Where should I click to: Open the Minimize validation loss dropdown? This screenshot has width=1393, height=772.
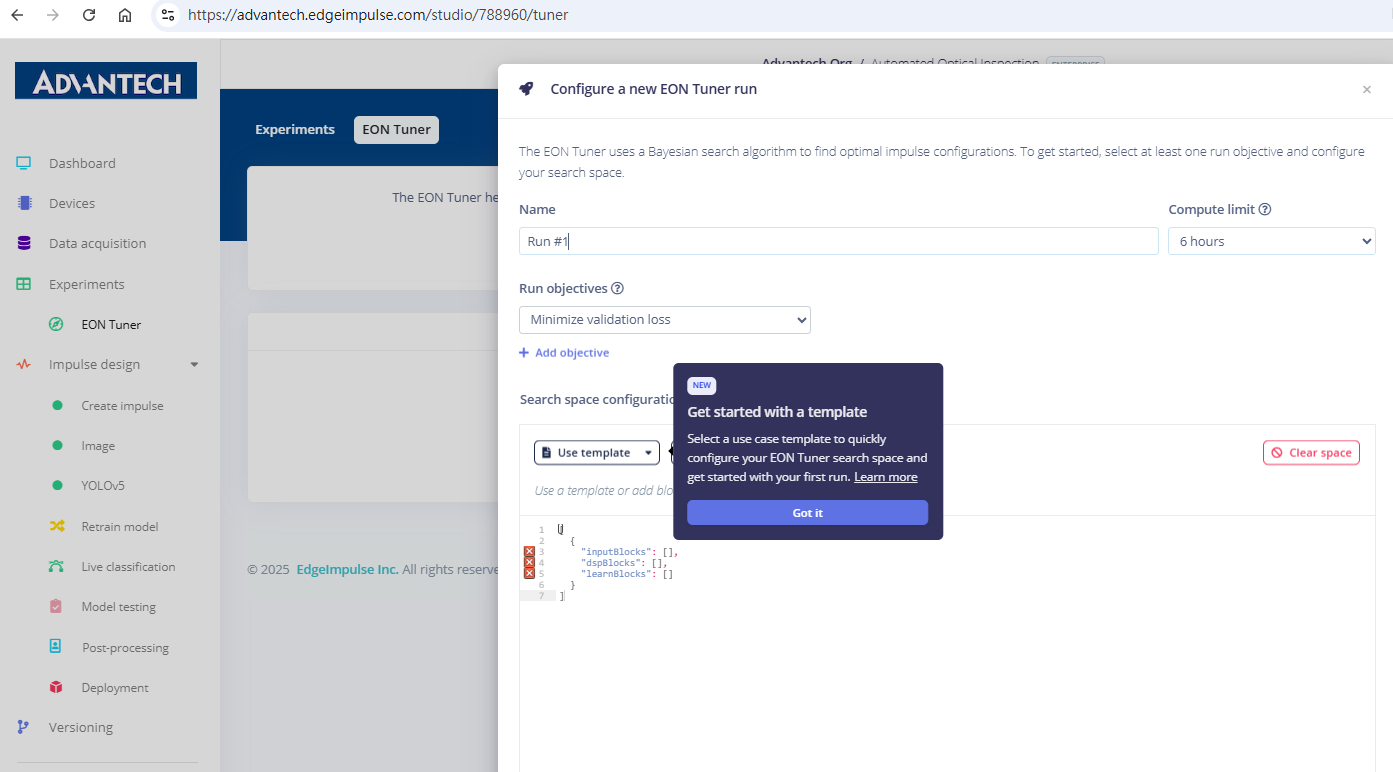point(665,320)
